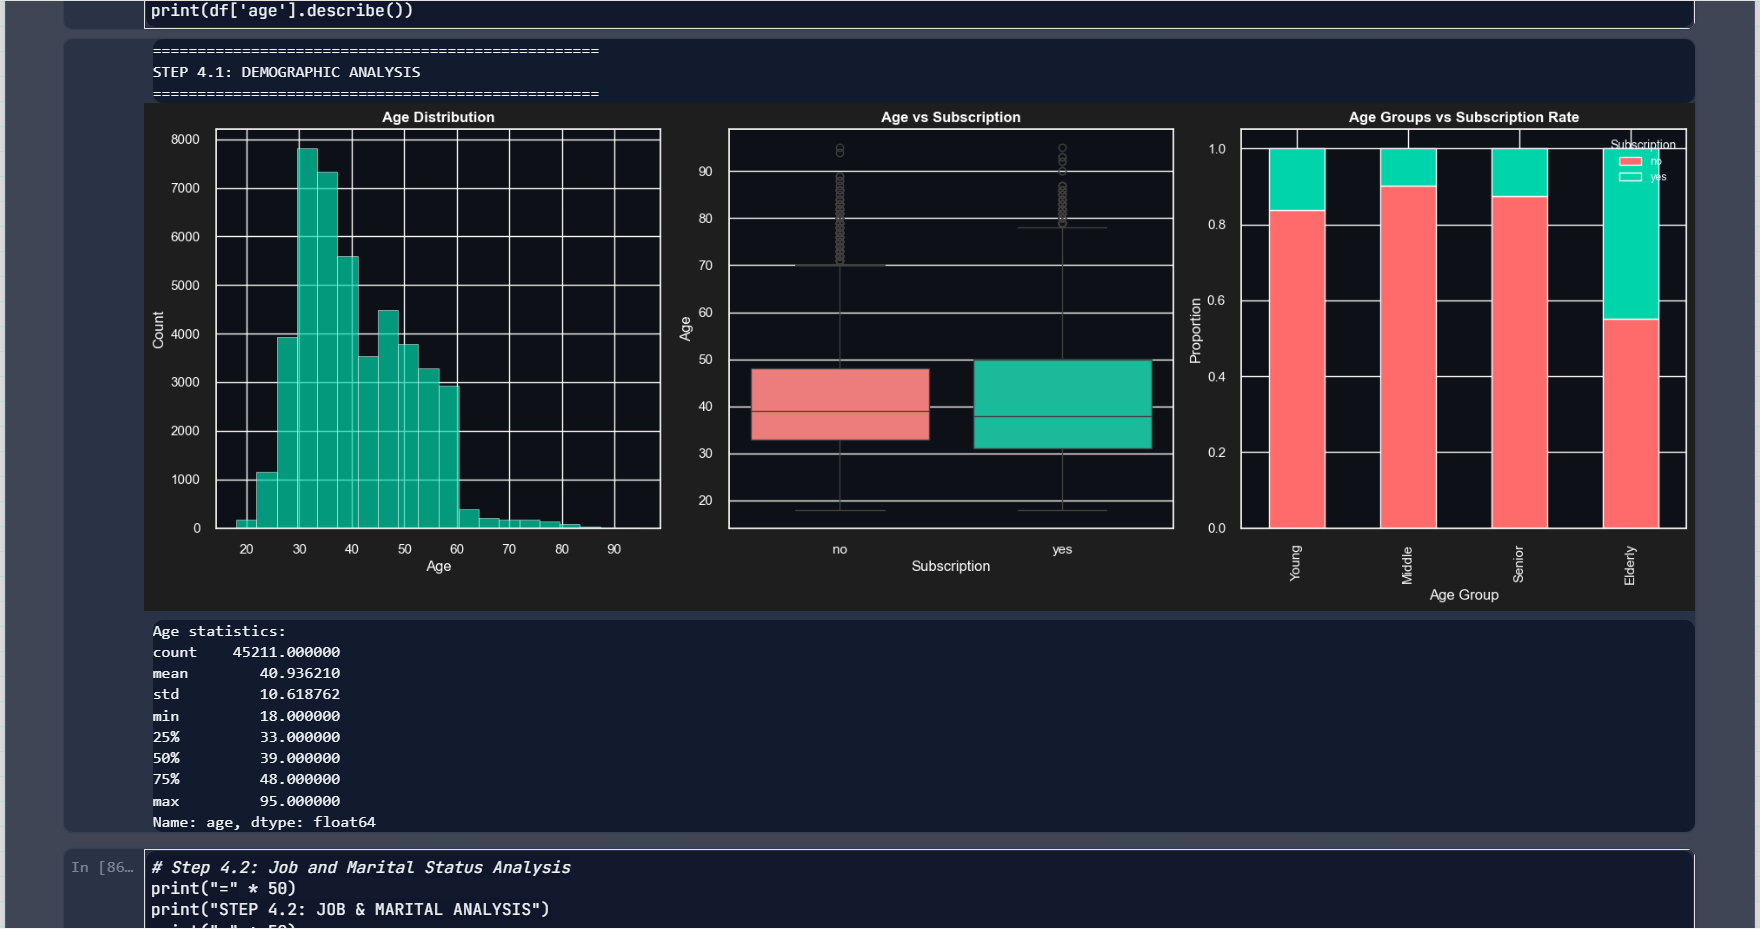Screen dimensions: 1760x929
Task: Click the 'Age vs Subscription' chart title
Action: point(950,117)
